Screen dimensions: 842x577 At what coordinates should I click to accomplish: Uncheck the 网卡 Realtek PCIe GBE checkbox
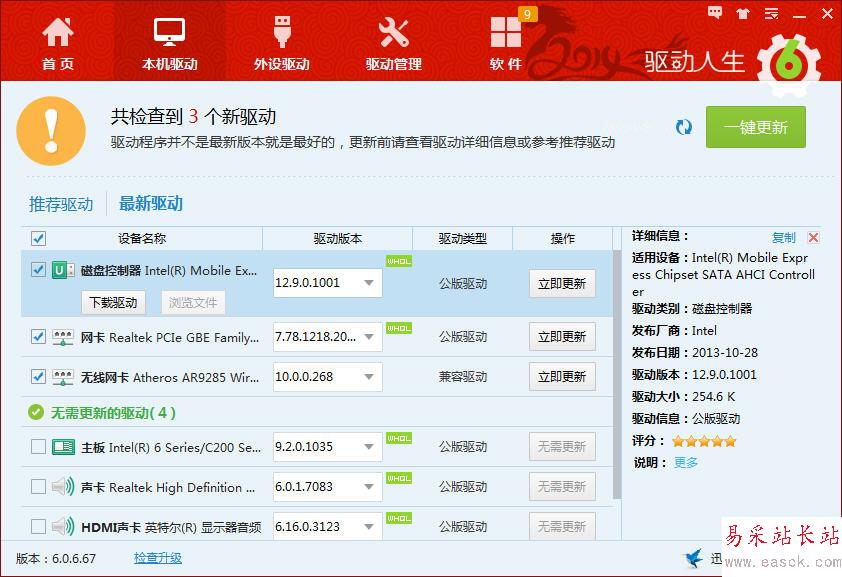pyautogui.click(x=38, y=337)
